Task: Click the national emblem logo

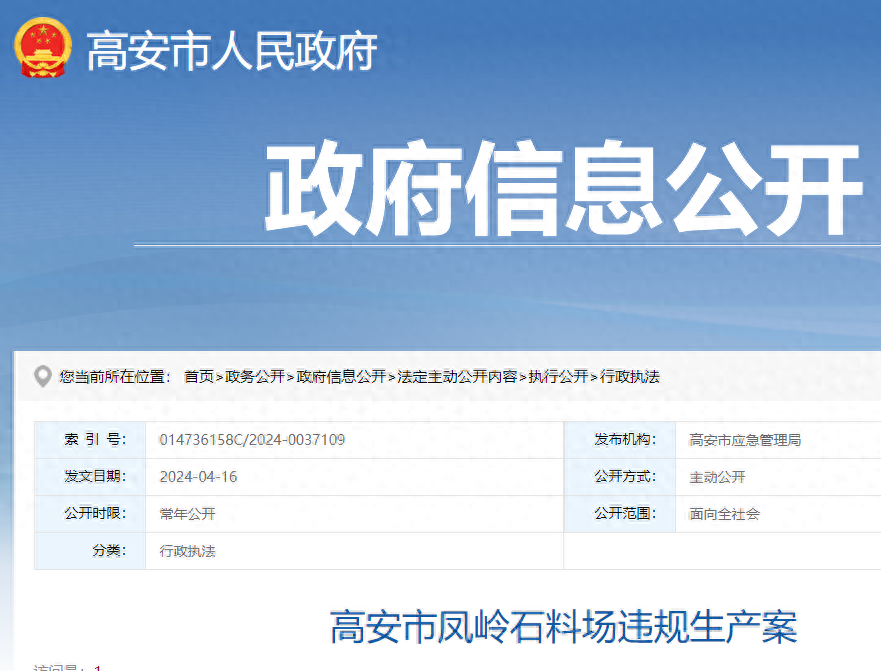Action: [x=43, y=48]
